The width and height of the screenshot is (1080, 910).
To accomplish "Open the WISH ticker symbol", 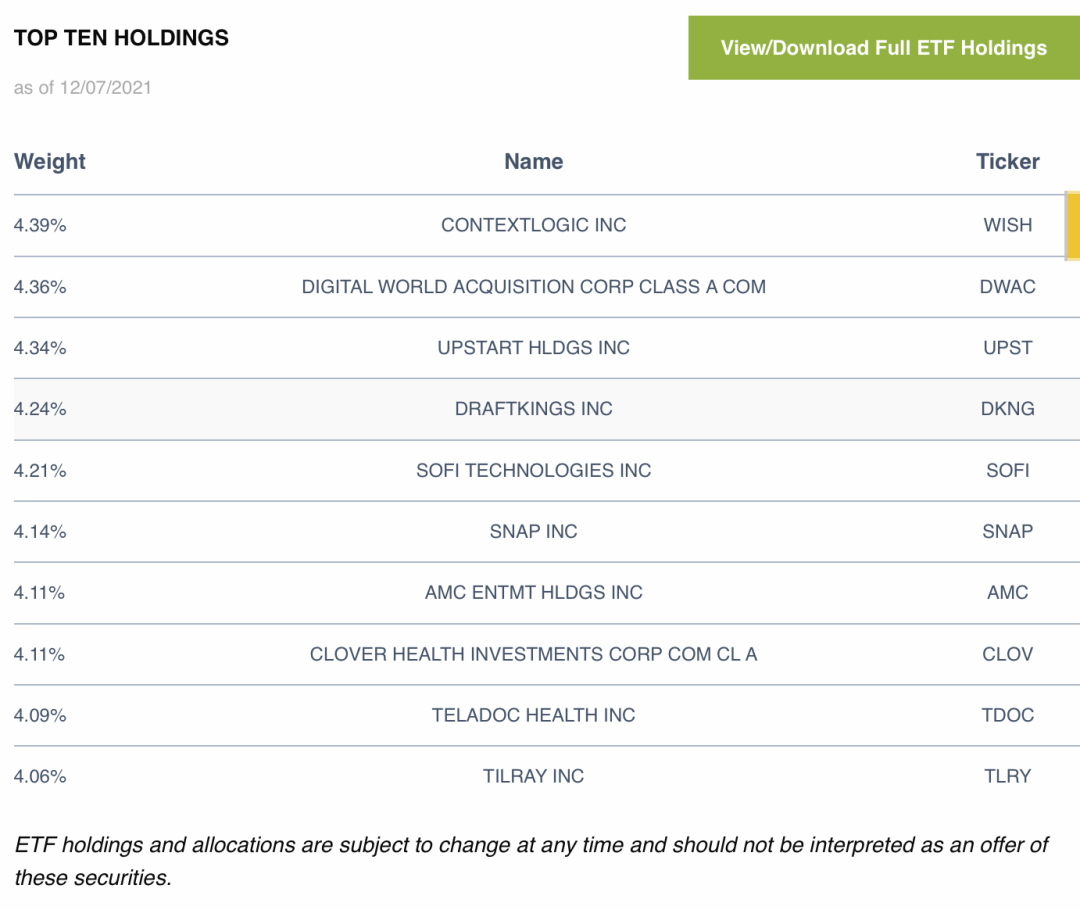I will point(1007,225).
